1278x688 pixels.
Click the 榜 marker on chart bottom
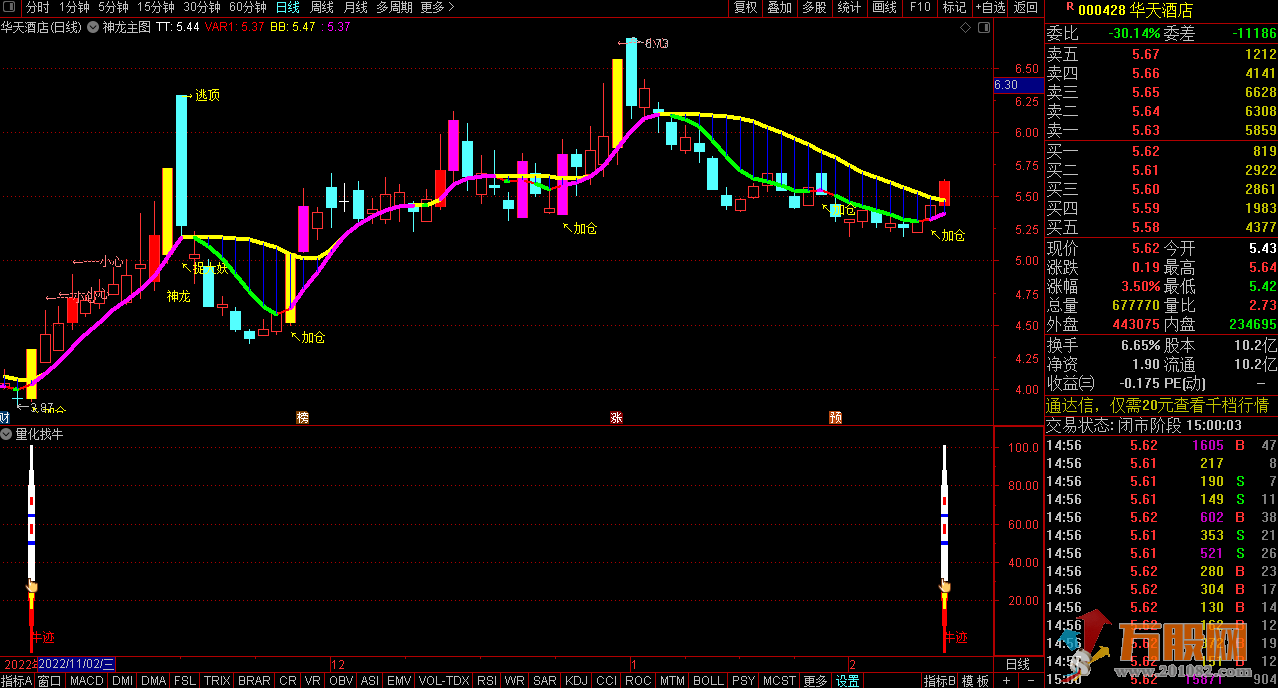point(302,417)
